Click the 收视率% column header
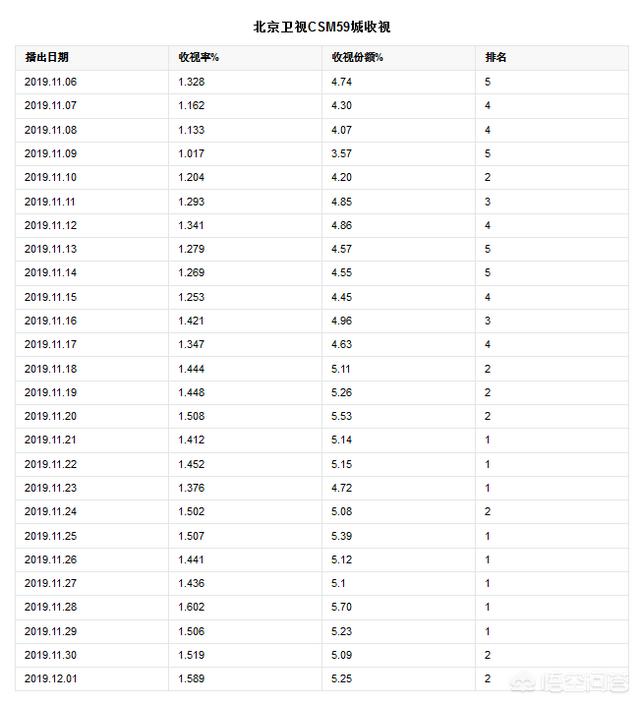 199,57
